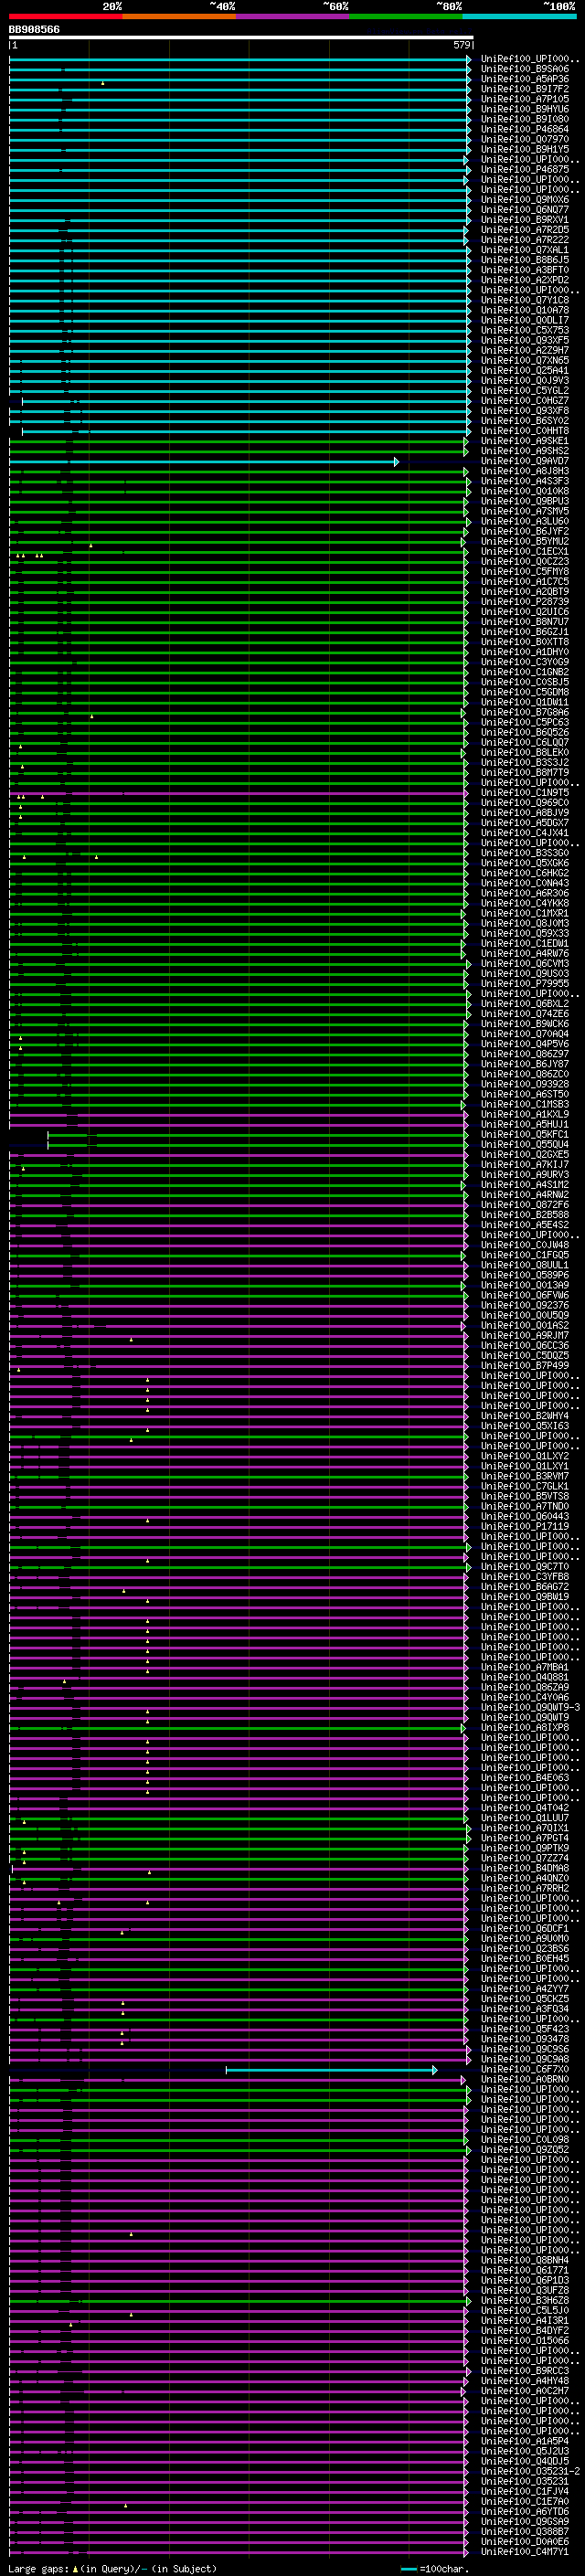Image resolution: width=585 pixels, height=2576 pixels.
Task: Click the cyan ~100% identity legend bar
Action: pos(519,16)
